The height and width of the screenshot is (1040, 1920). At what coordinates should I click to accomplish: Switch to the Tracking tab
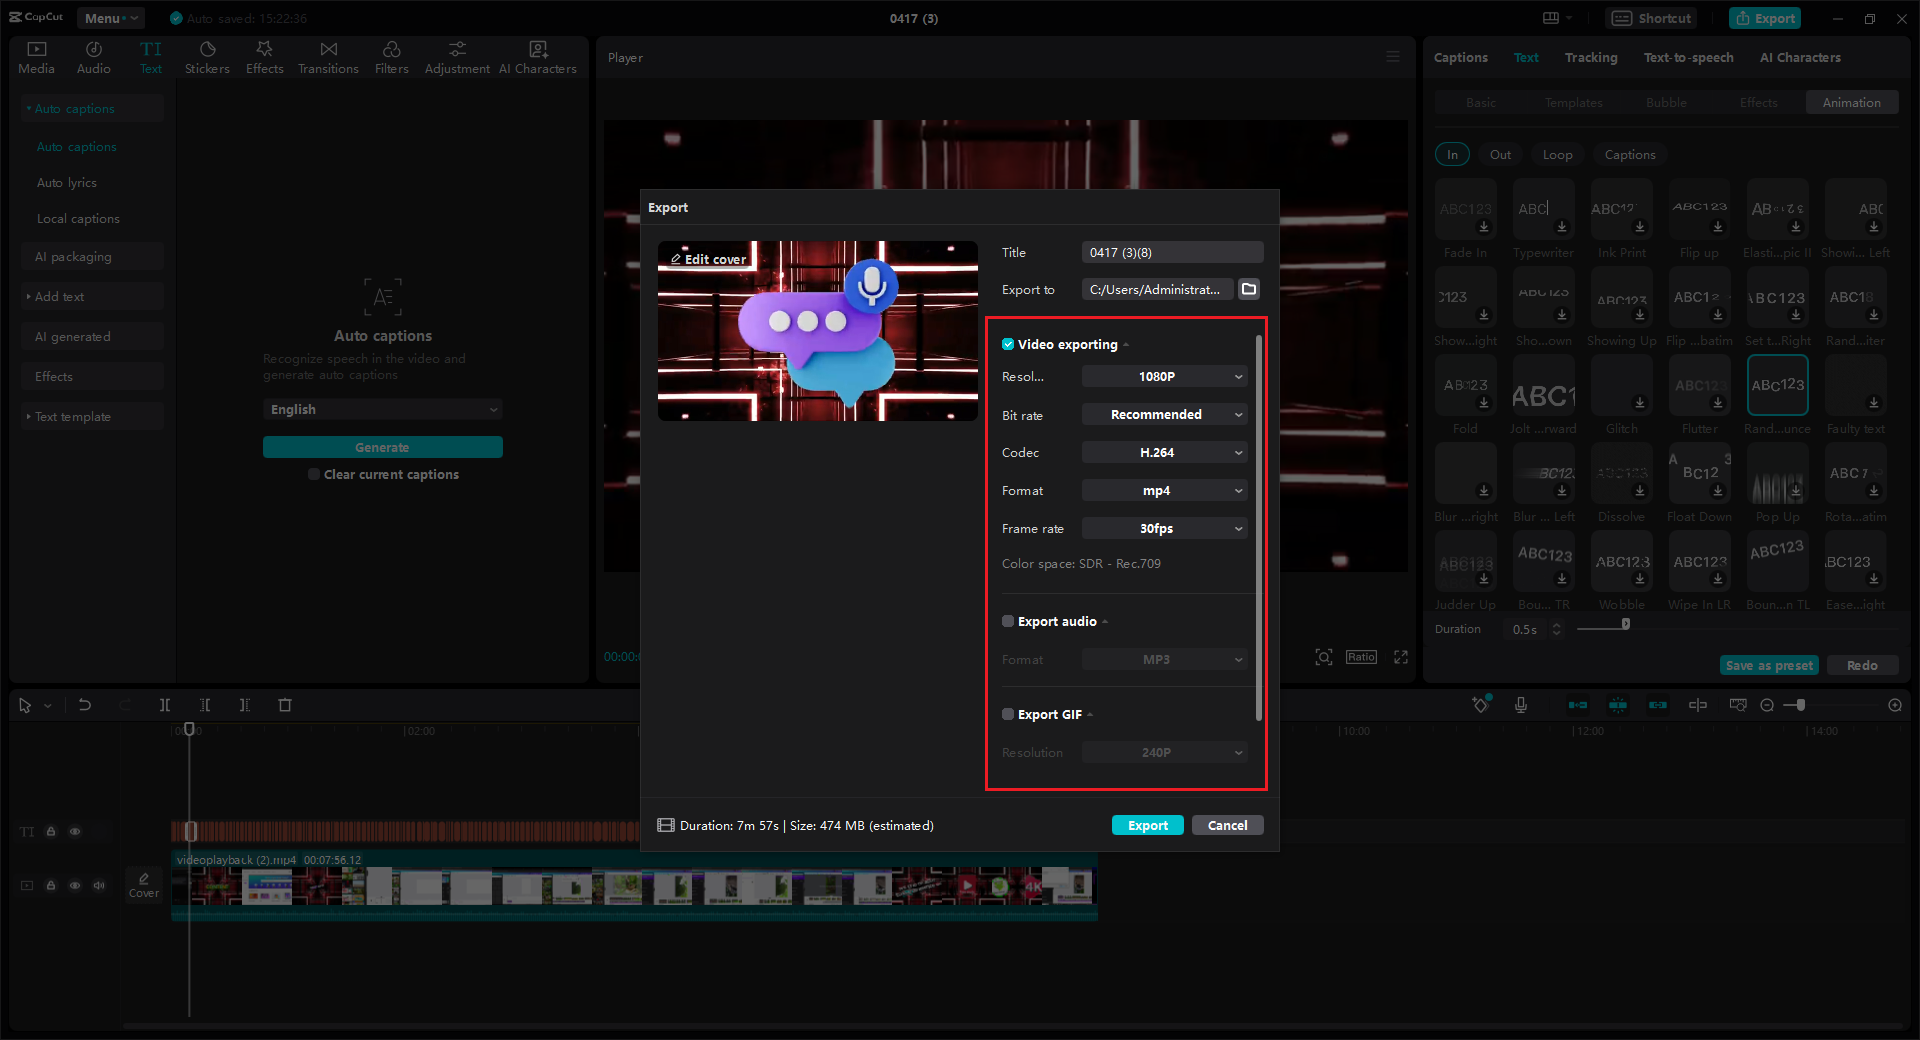1590,57
